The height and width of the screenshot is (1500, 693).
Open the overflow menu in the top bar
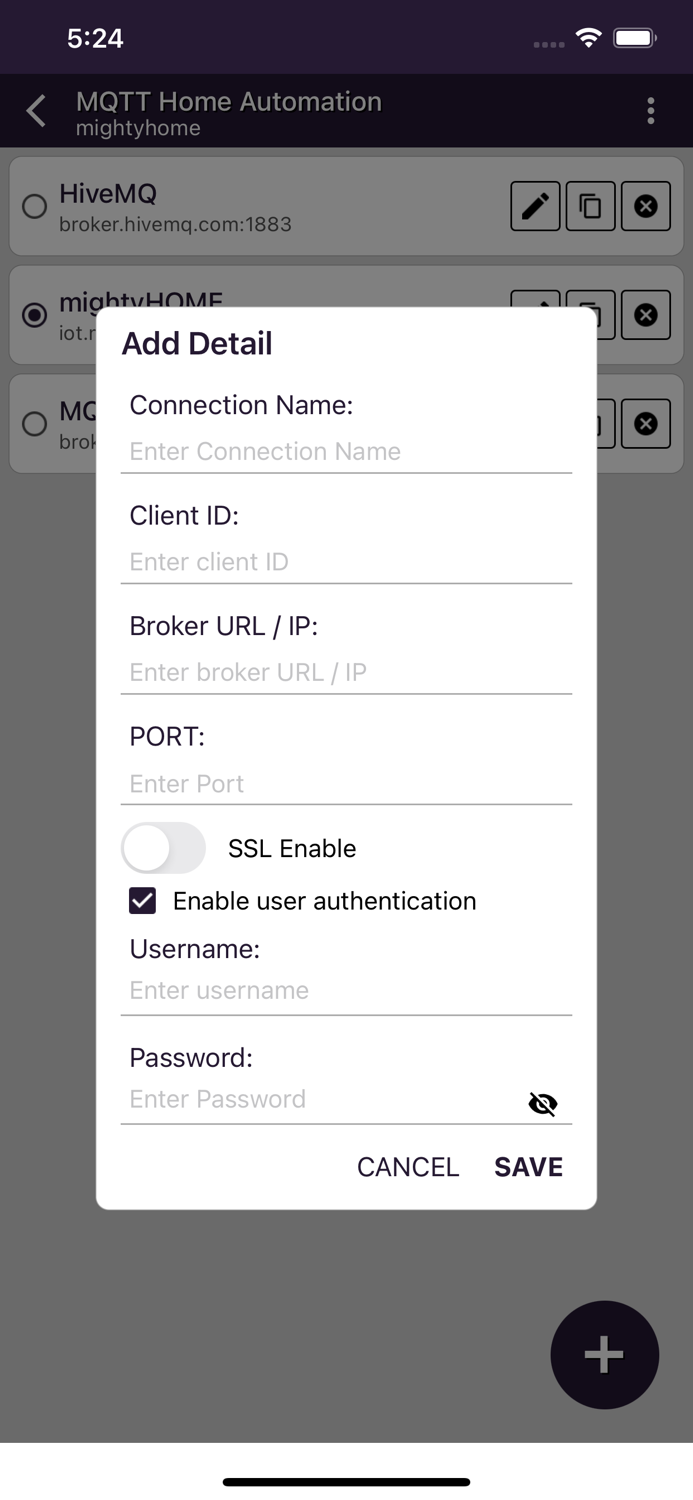pyautogui.click(x=651, y=110)
